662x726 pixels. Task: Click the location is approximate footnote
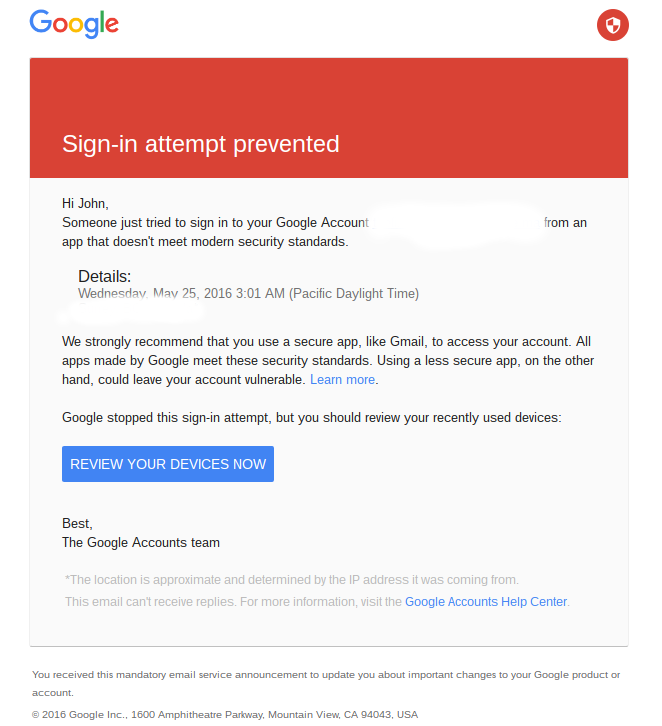point(292,580)
